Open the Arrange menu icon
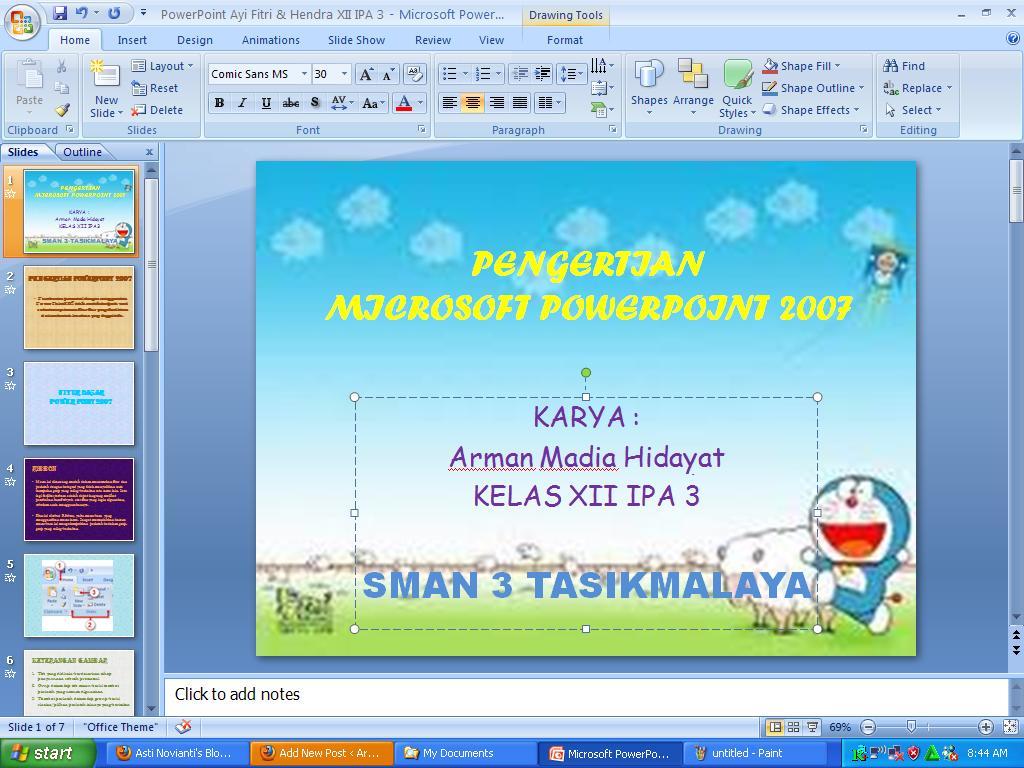Viewport: 1024px width, 768px height. (693, 88)
